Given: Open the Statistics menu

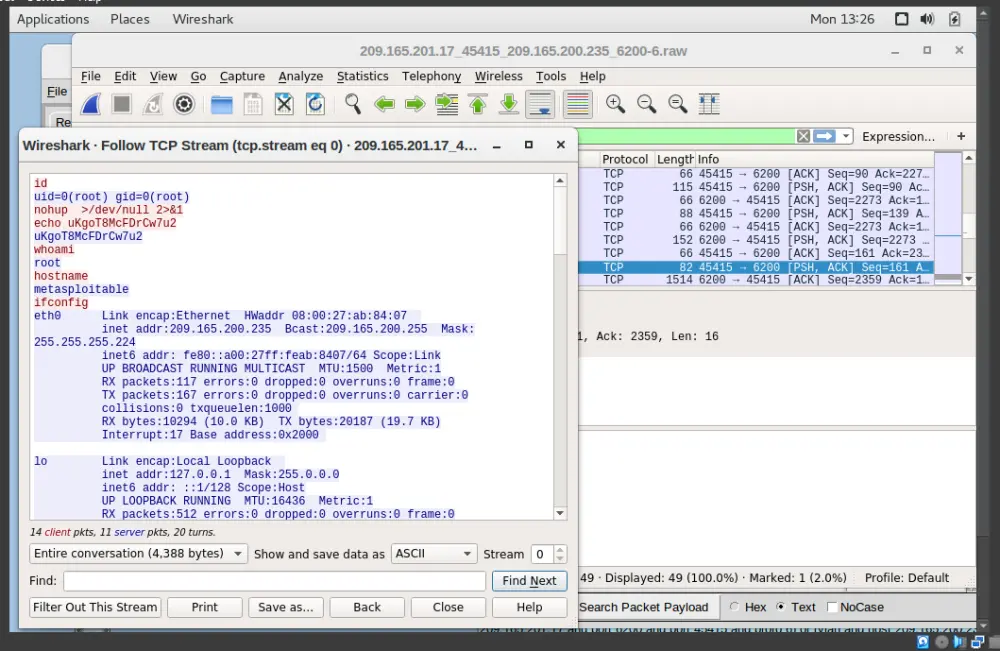Looking at the screenshot, I should (x=362, y=76).
